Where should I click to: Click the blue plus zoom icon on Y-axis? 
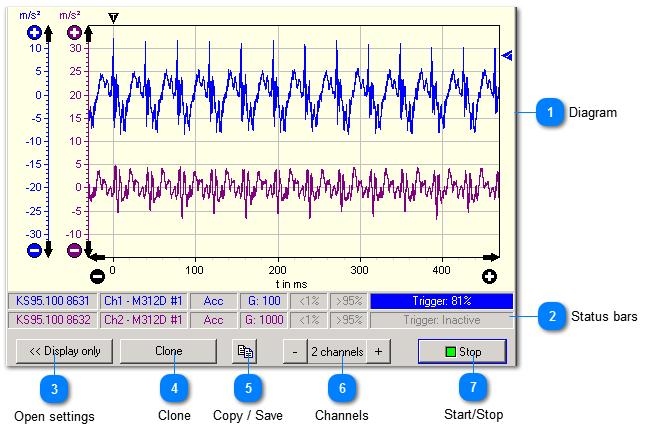[x=34, y=33]
